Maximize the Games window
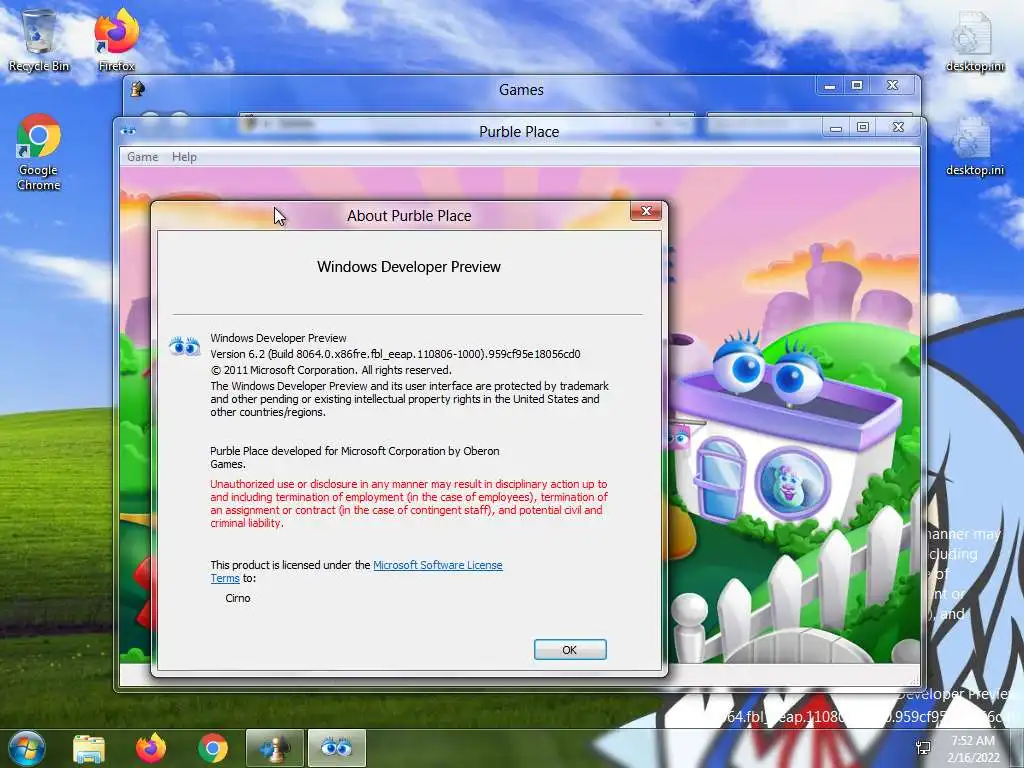This screenshot has width=1024, height=768. tap(857, 86)
